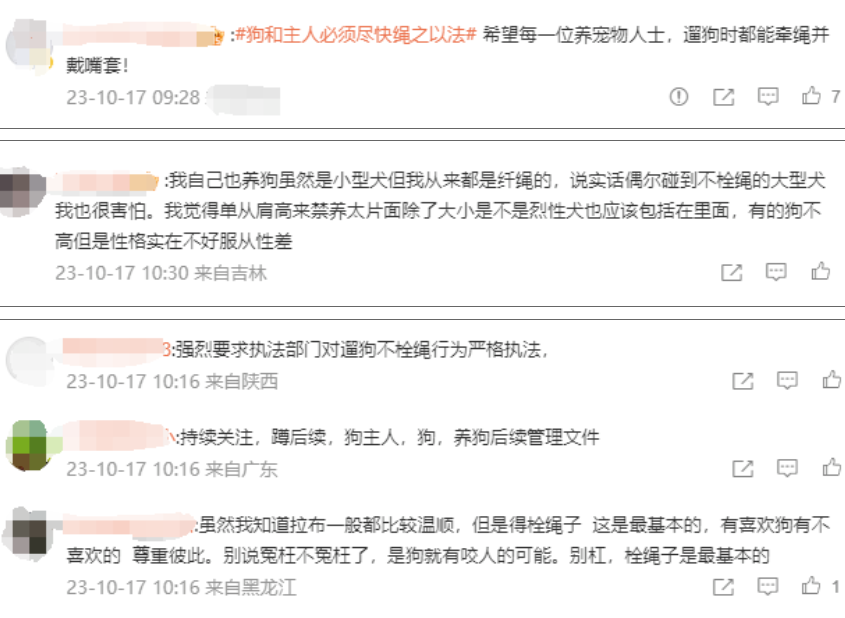The height and width of the screenshot is (618, 845).
Task: Like the comment from 陕西
Action: [x=832, y=380]
